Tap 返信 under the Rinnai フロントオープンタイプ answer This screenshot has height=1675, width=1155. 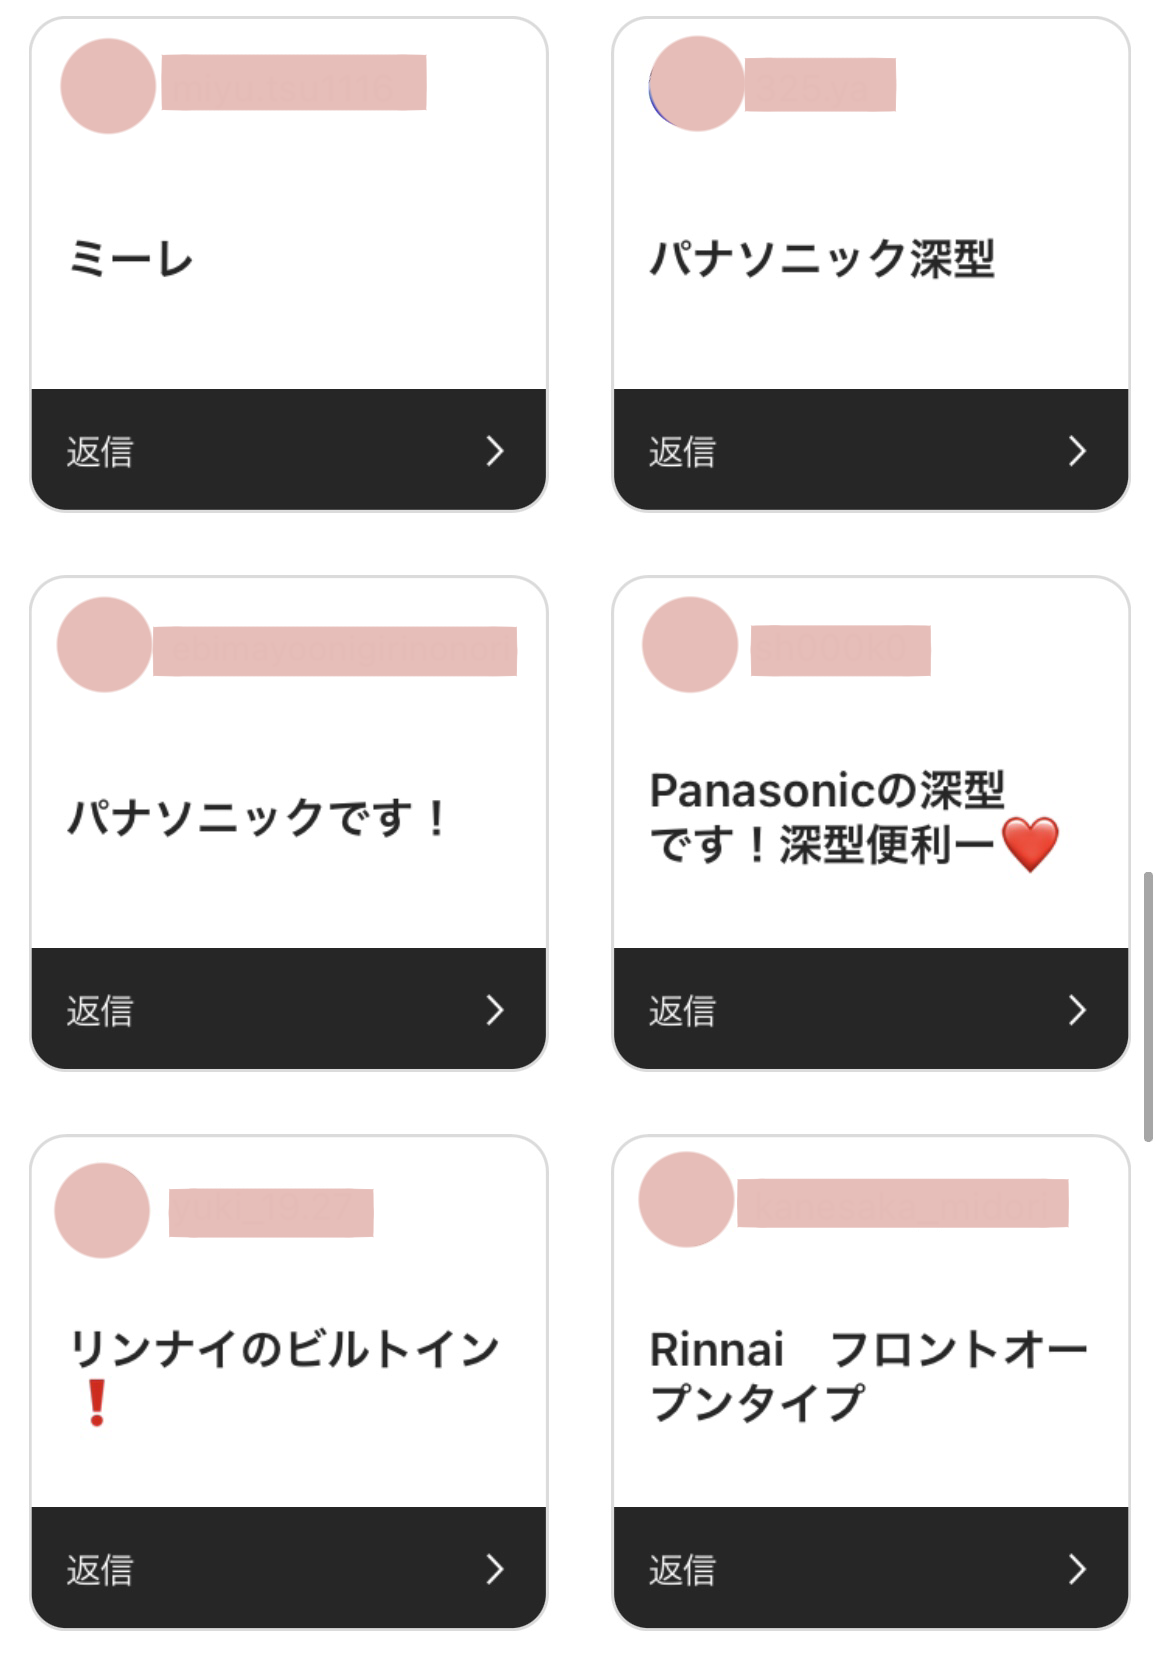682,1570
